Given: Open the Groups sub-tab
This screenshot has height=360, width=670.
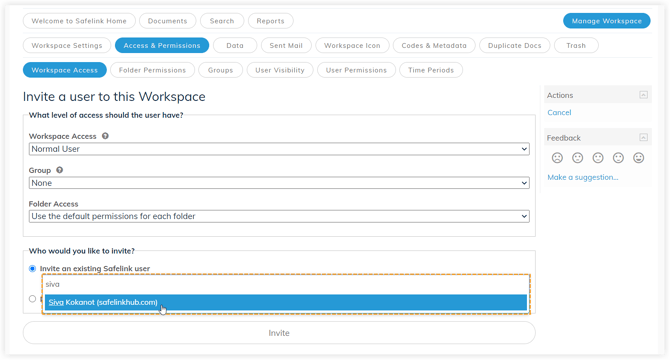Looking at the screenshot, I should coord(220,70).
